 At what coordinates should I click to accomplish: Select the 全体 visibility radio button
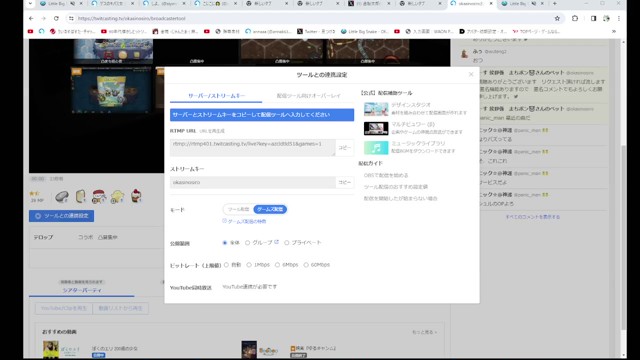click(224, 243)
